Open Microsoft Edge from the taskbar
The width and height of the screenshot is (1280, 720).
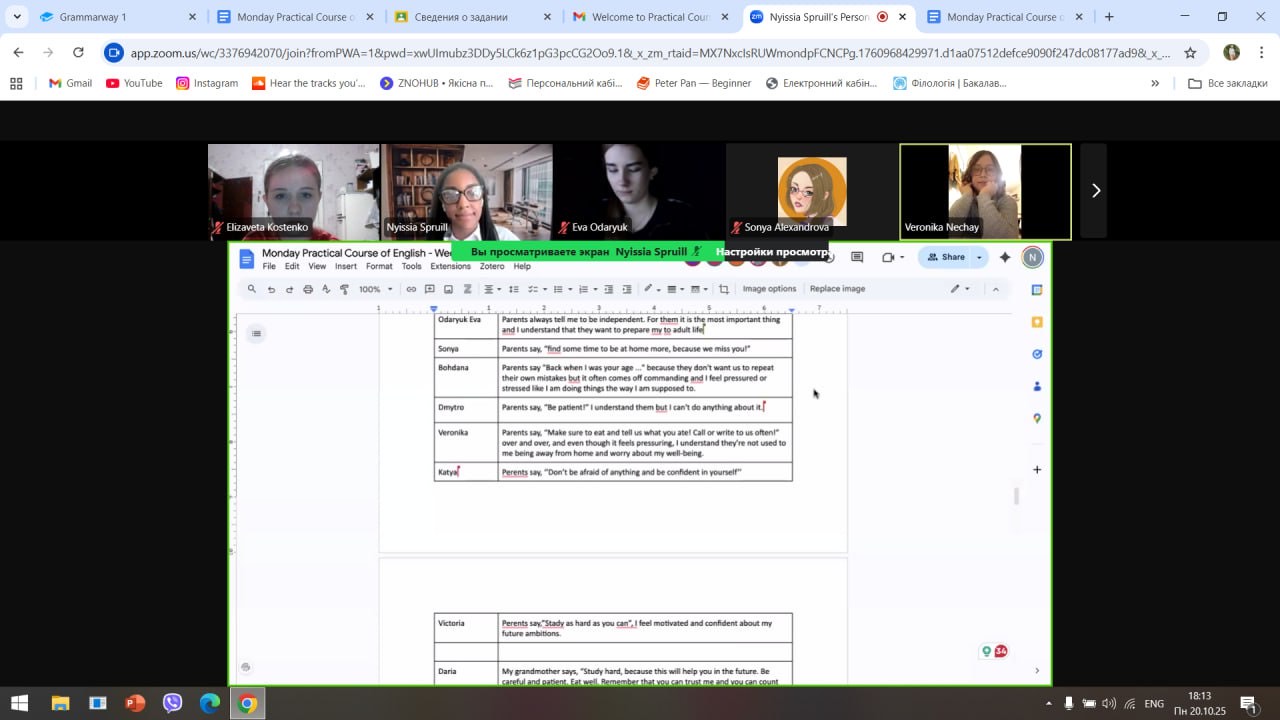[210, 703]
